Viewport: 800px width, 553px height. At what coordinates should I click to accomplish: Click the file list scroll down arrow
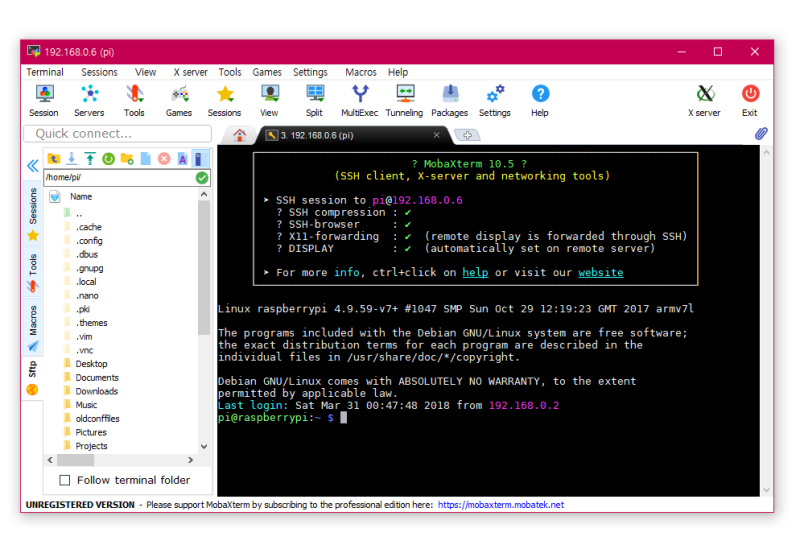(204, 446)
